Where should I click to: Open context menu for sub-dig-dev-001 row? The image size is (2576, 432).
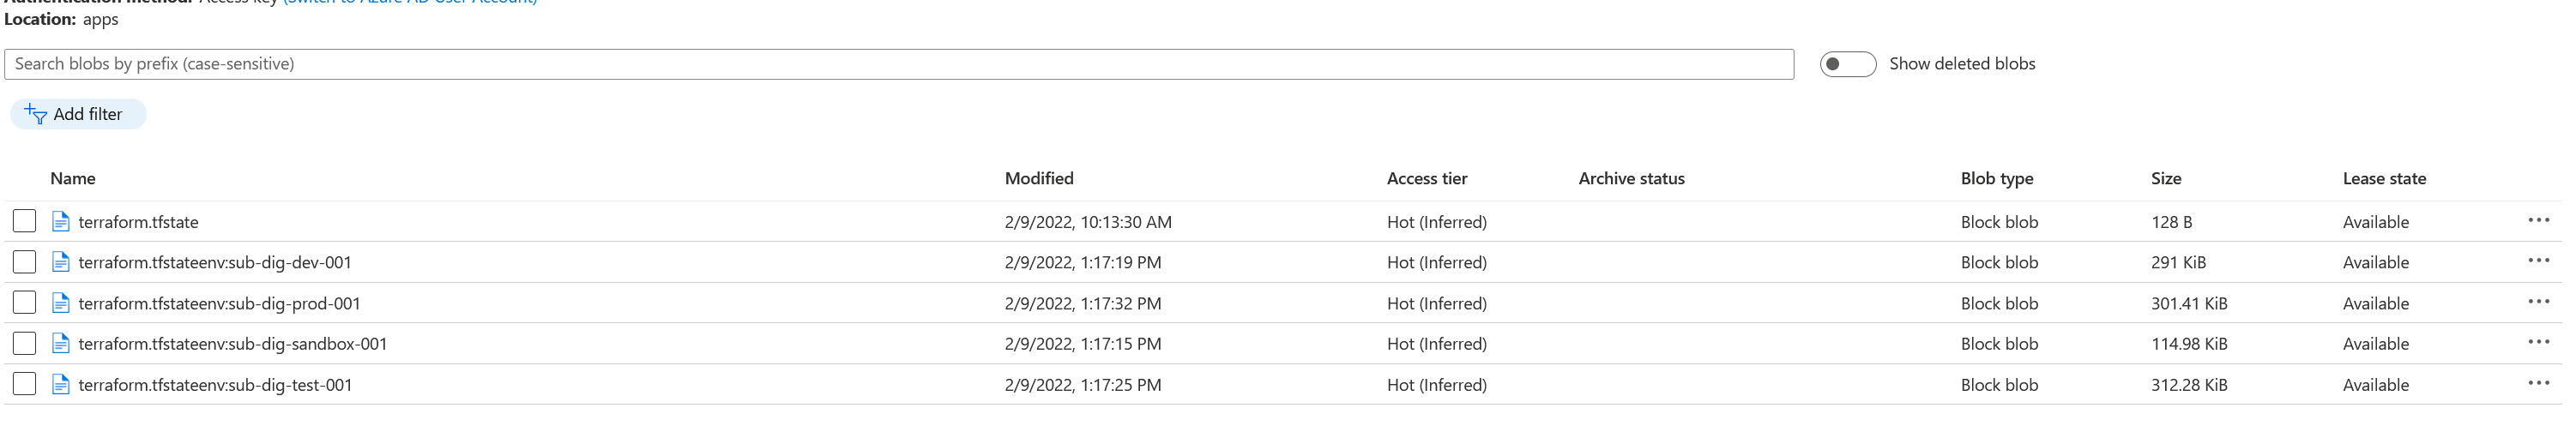pos(2538,261)
